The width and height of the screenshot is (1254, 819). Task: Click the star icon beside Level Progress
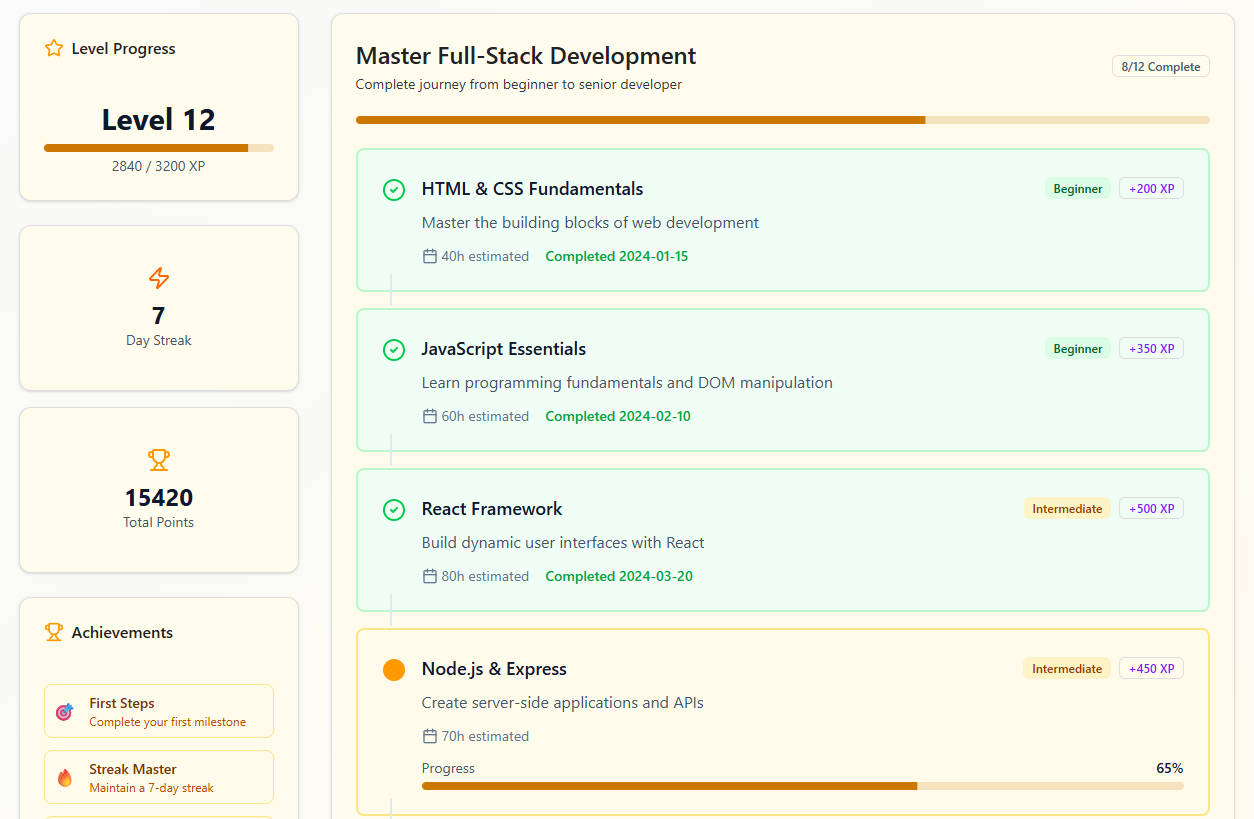click(54, 48)
